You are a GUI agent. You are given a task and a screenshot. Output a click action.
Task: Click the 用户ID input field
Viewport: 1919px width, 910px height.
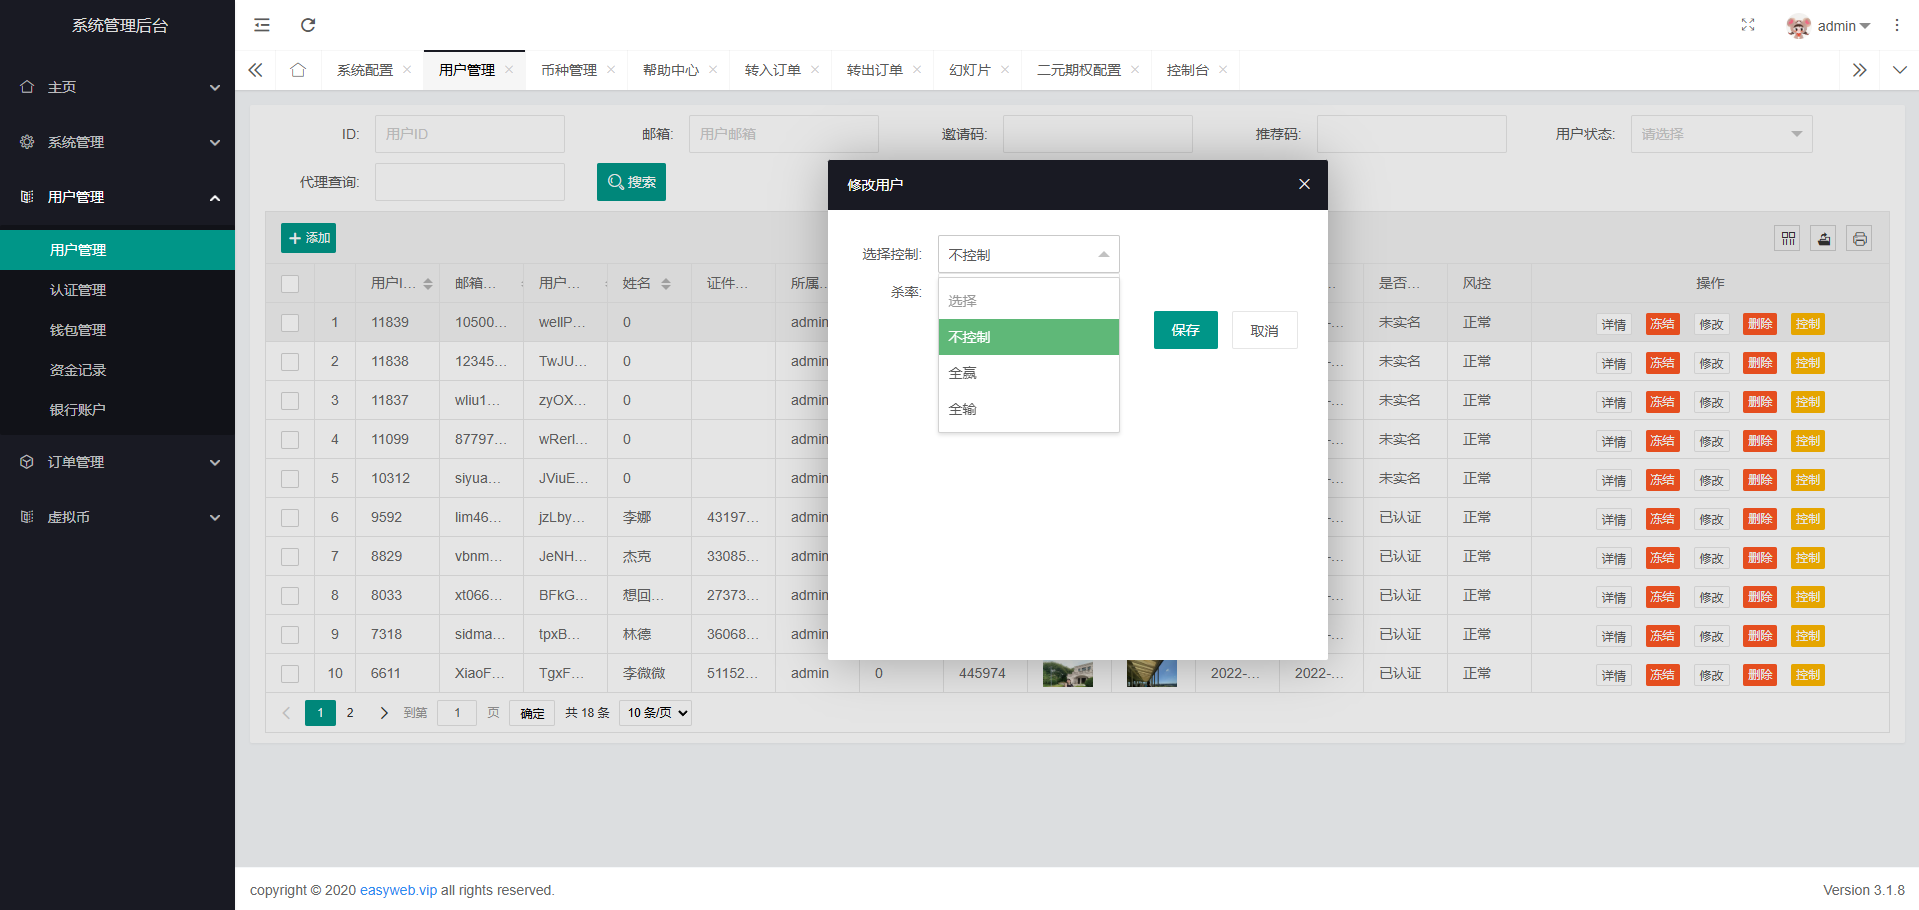coord(469,134)
